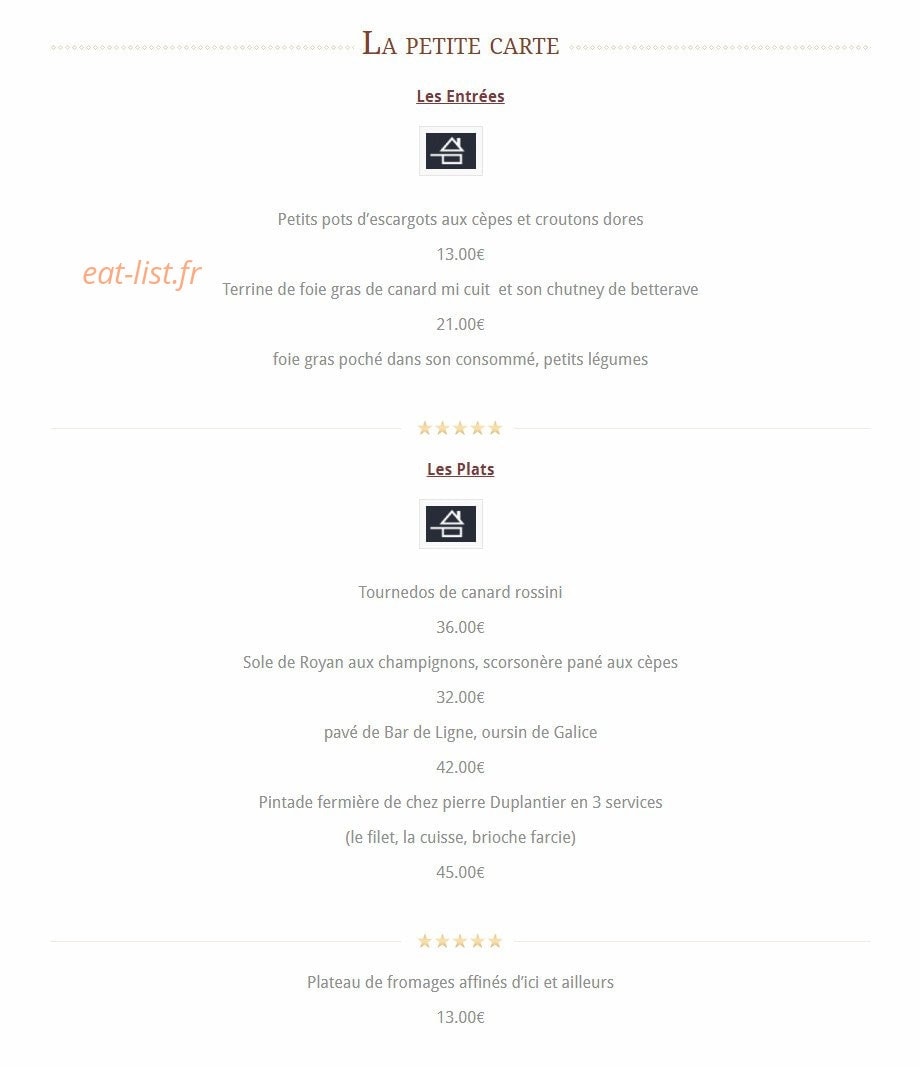Click the foie gras poché dans son consommé line
This screenshot has height=1067, width=920.
460,359
